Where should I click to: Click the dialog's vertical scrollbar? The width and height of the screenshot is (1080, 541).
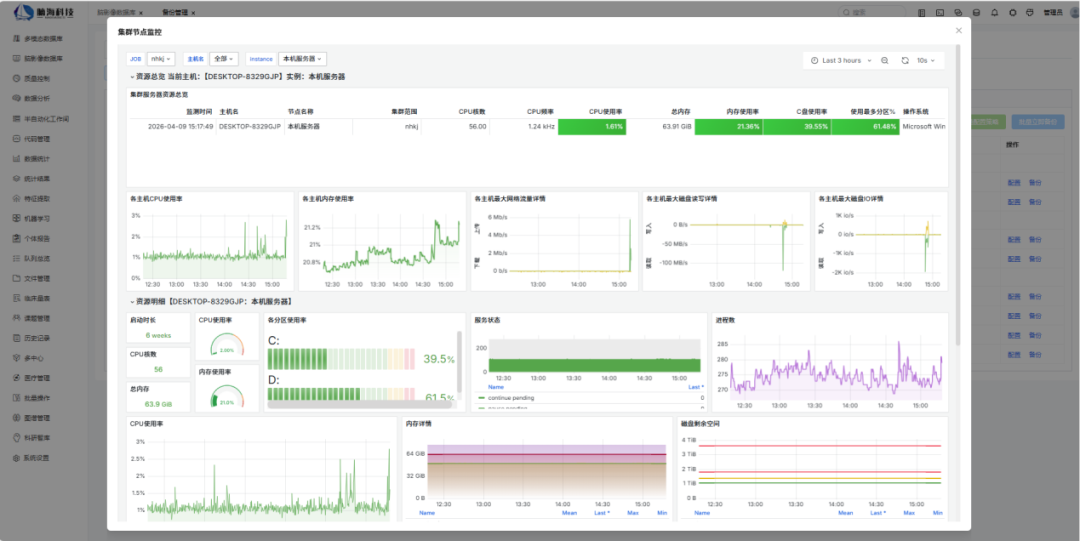click(x=957, y=195)
